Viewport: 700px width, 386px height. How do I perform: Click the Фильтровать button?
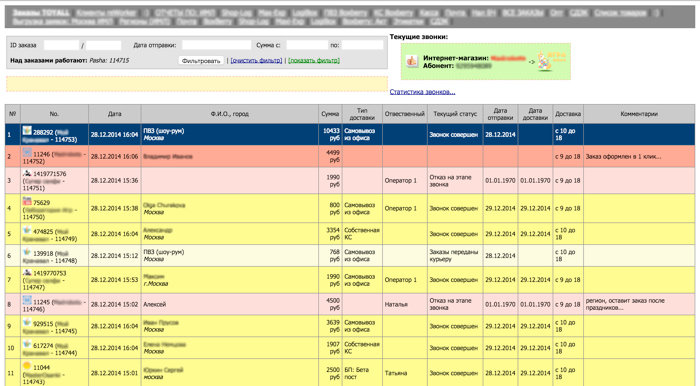tap(201, 60)
